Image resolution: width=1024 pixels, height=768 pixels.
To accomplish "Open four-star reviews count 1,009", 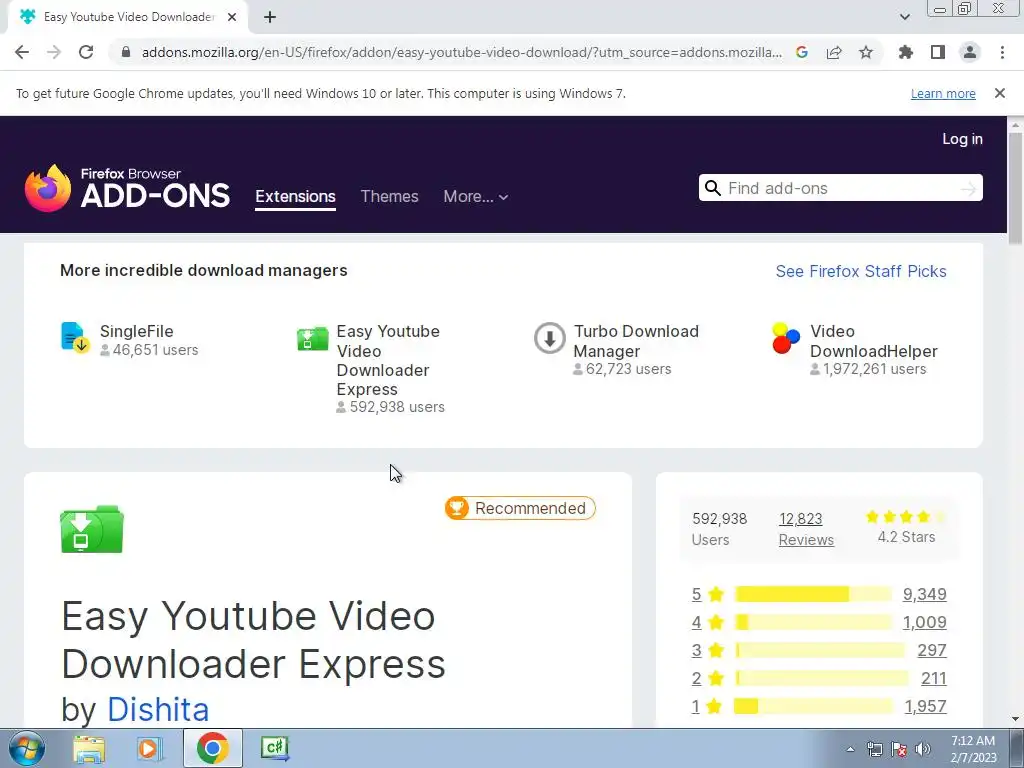I will pyautogui.click(x=924, y=622).
